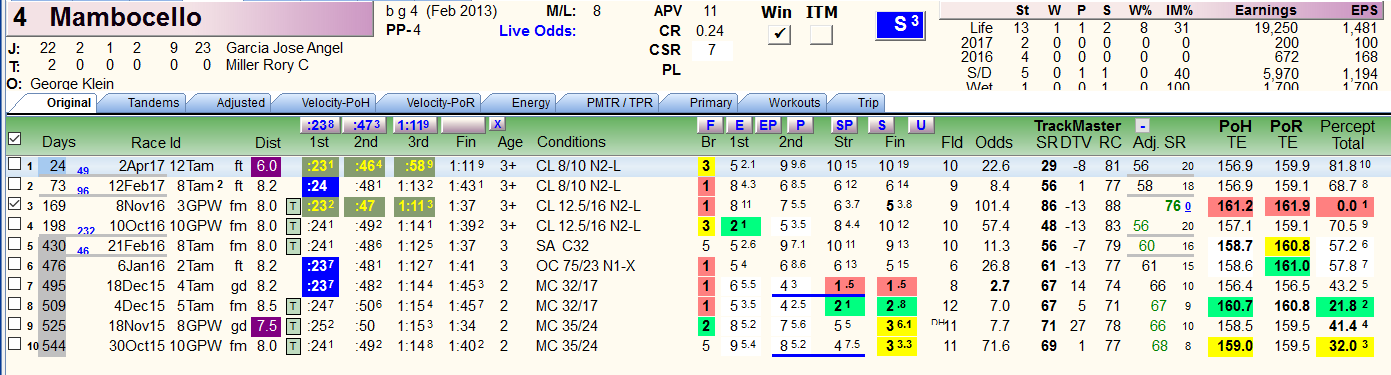Click the purple 7.5 distance cell
This screenshot has height=375, width=1391.
265,326
